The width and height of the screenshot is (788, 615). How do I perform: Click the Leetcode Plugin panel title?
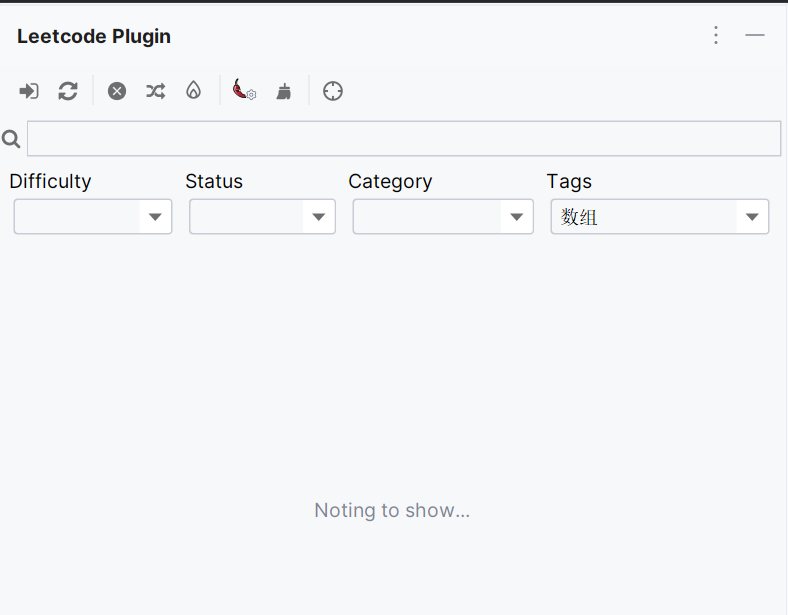(94, 36)
